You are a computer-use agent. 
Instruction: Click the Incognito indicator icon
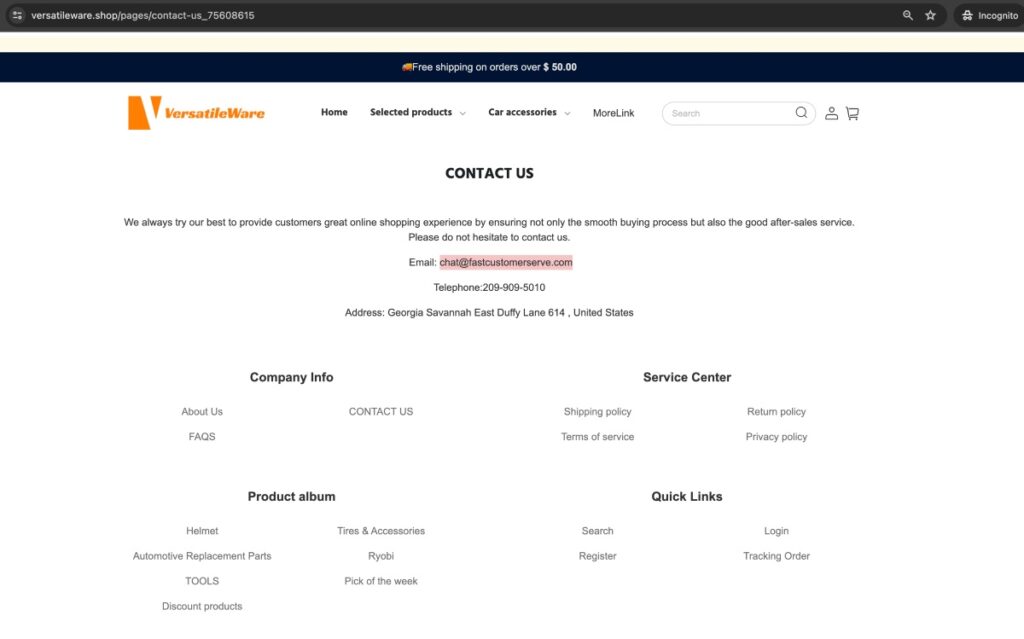click(x=966, y=15)
